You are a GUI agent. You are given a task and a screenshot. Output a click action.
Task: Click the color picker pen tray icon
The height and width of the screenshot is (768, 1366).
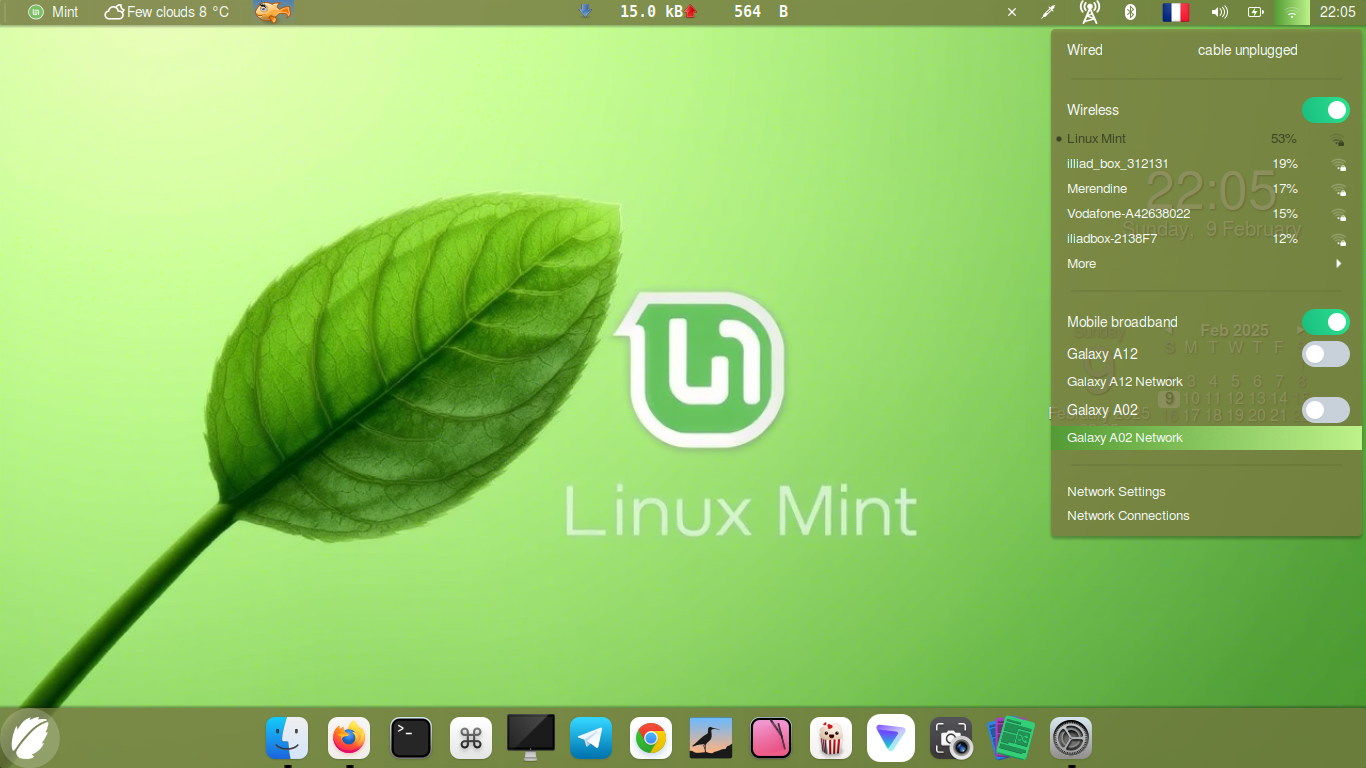pyautogui.click(x=1049, y=12)
